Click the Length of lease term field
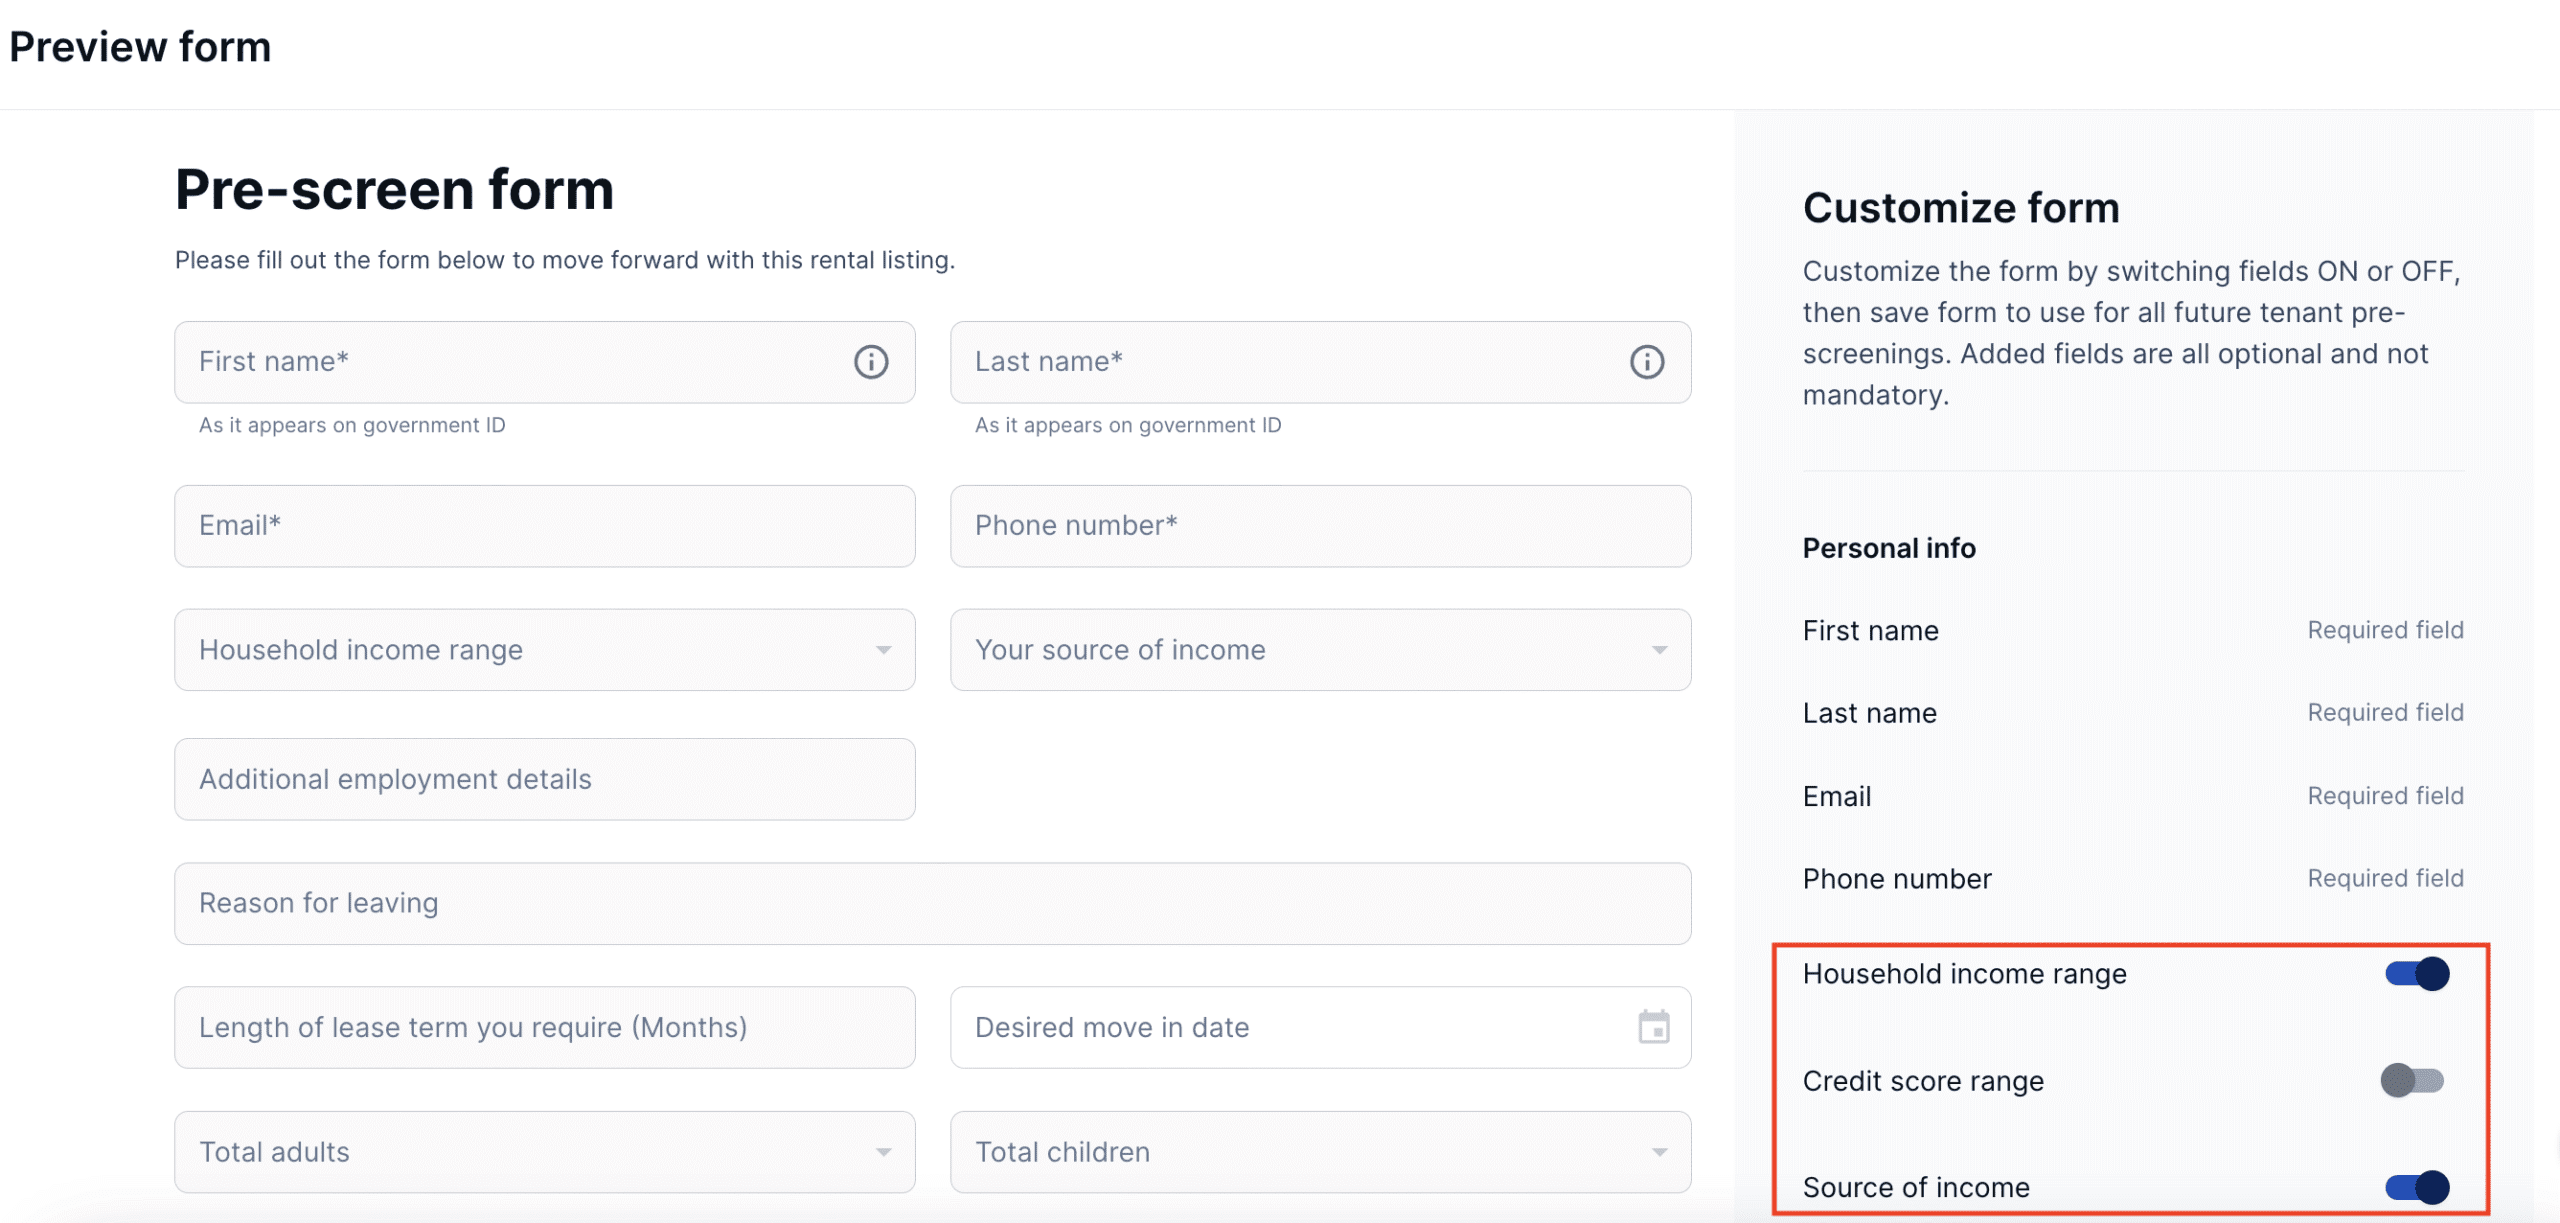 [x=544, y=1027]
